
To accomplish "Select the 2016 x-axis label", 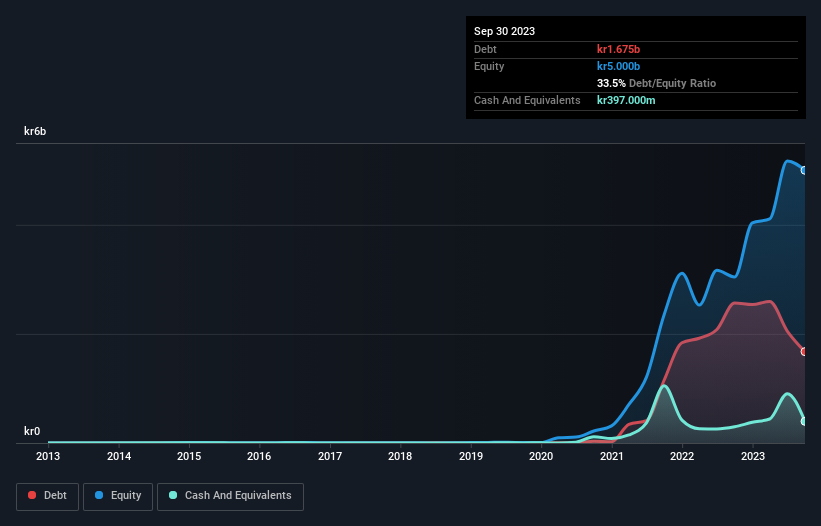I will 259,456.
